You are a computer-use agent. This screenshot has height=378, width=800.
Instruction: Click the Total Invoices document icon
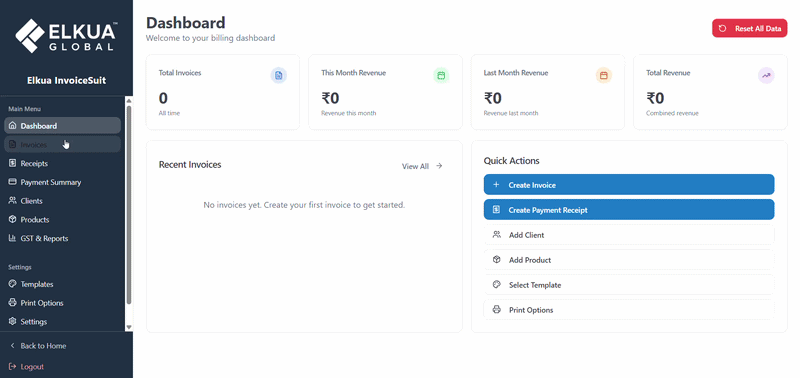[x=279, y=75]
